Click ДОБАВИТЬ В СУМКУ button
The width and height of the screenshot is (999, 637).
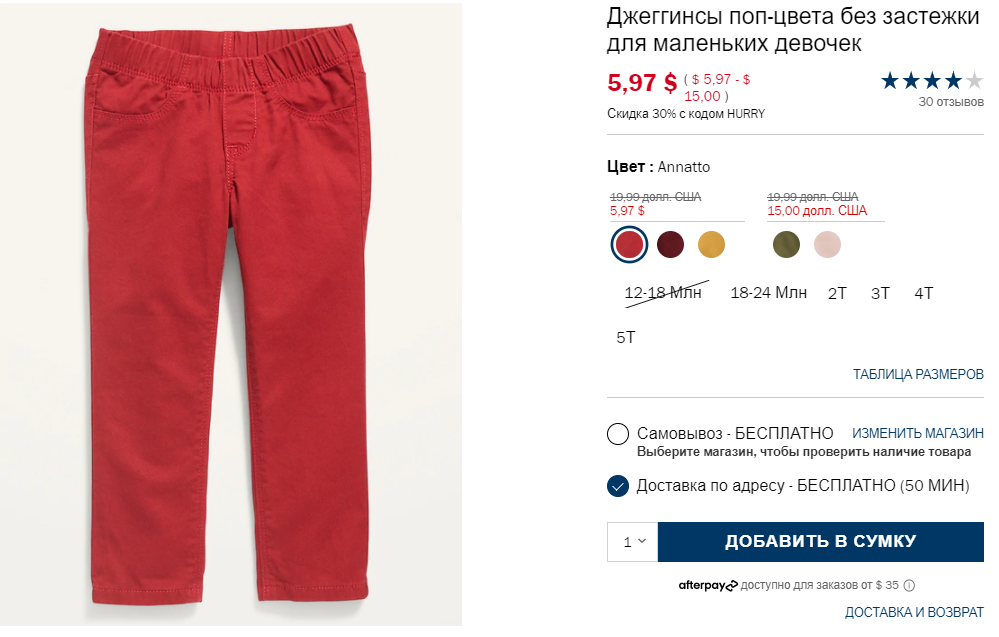click(821, 542)
